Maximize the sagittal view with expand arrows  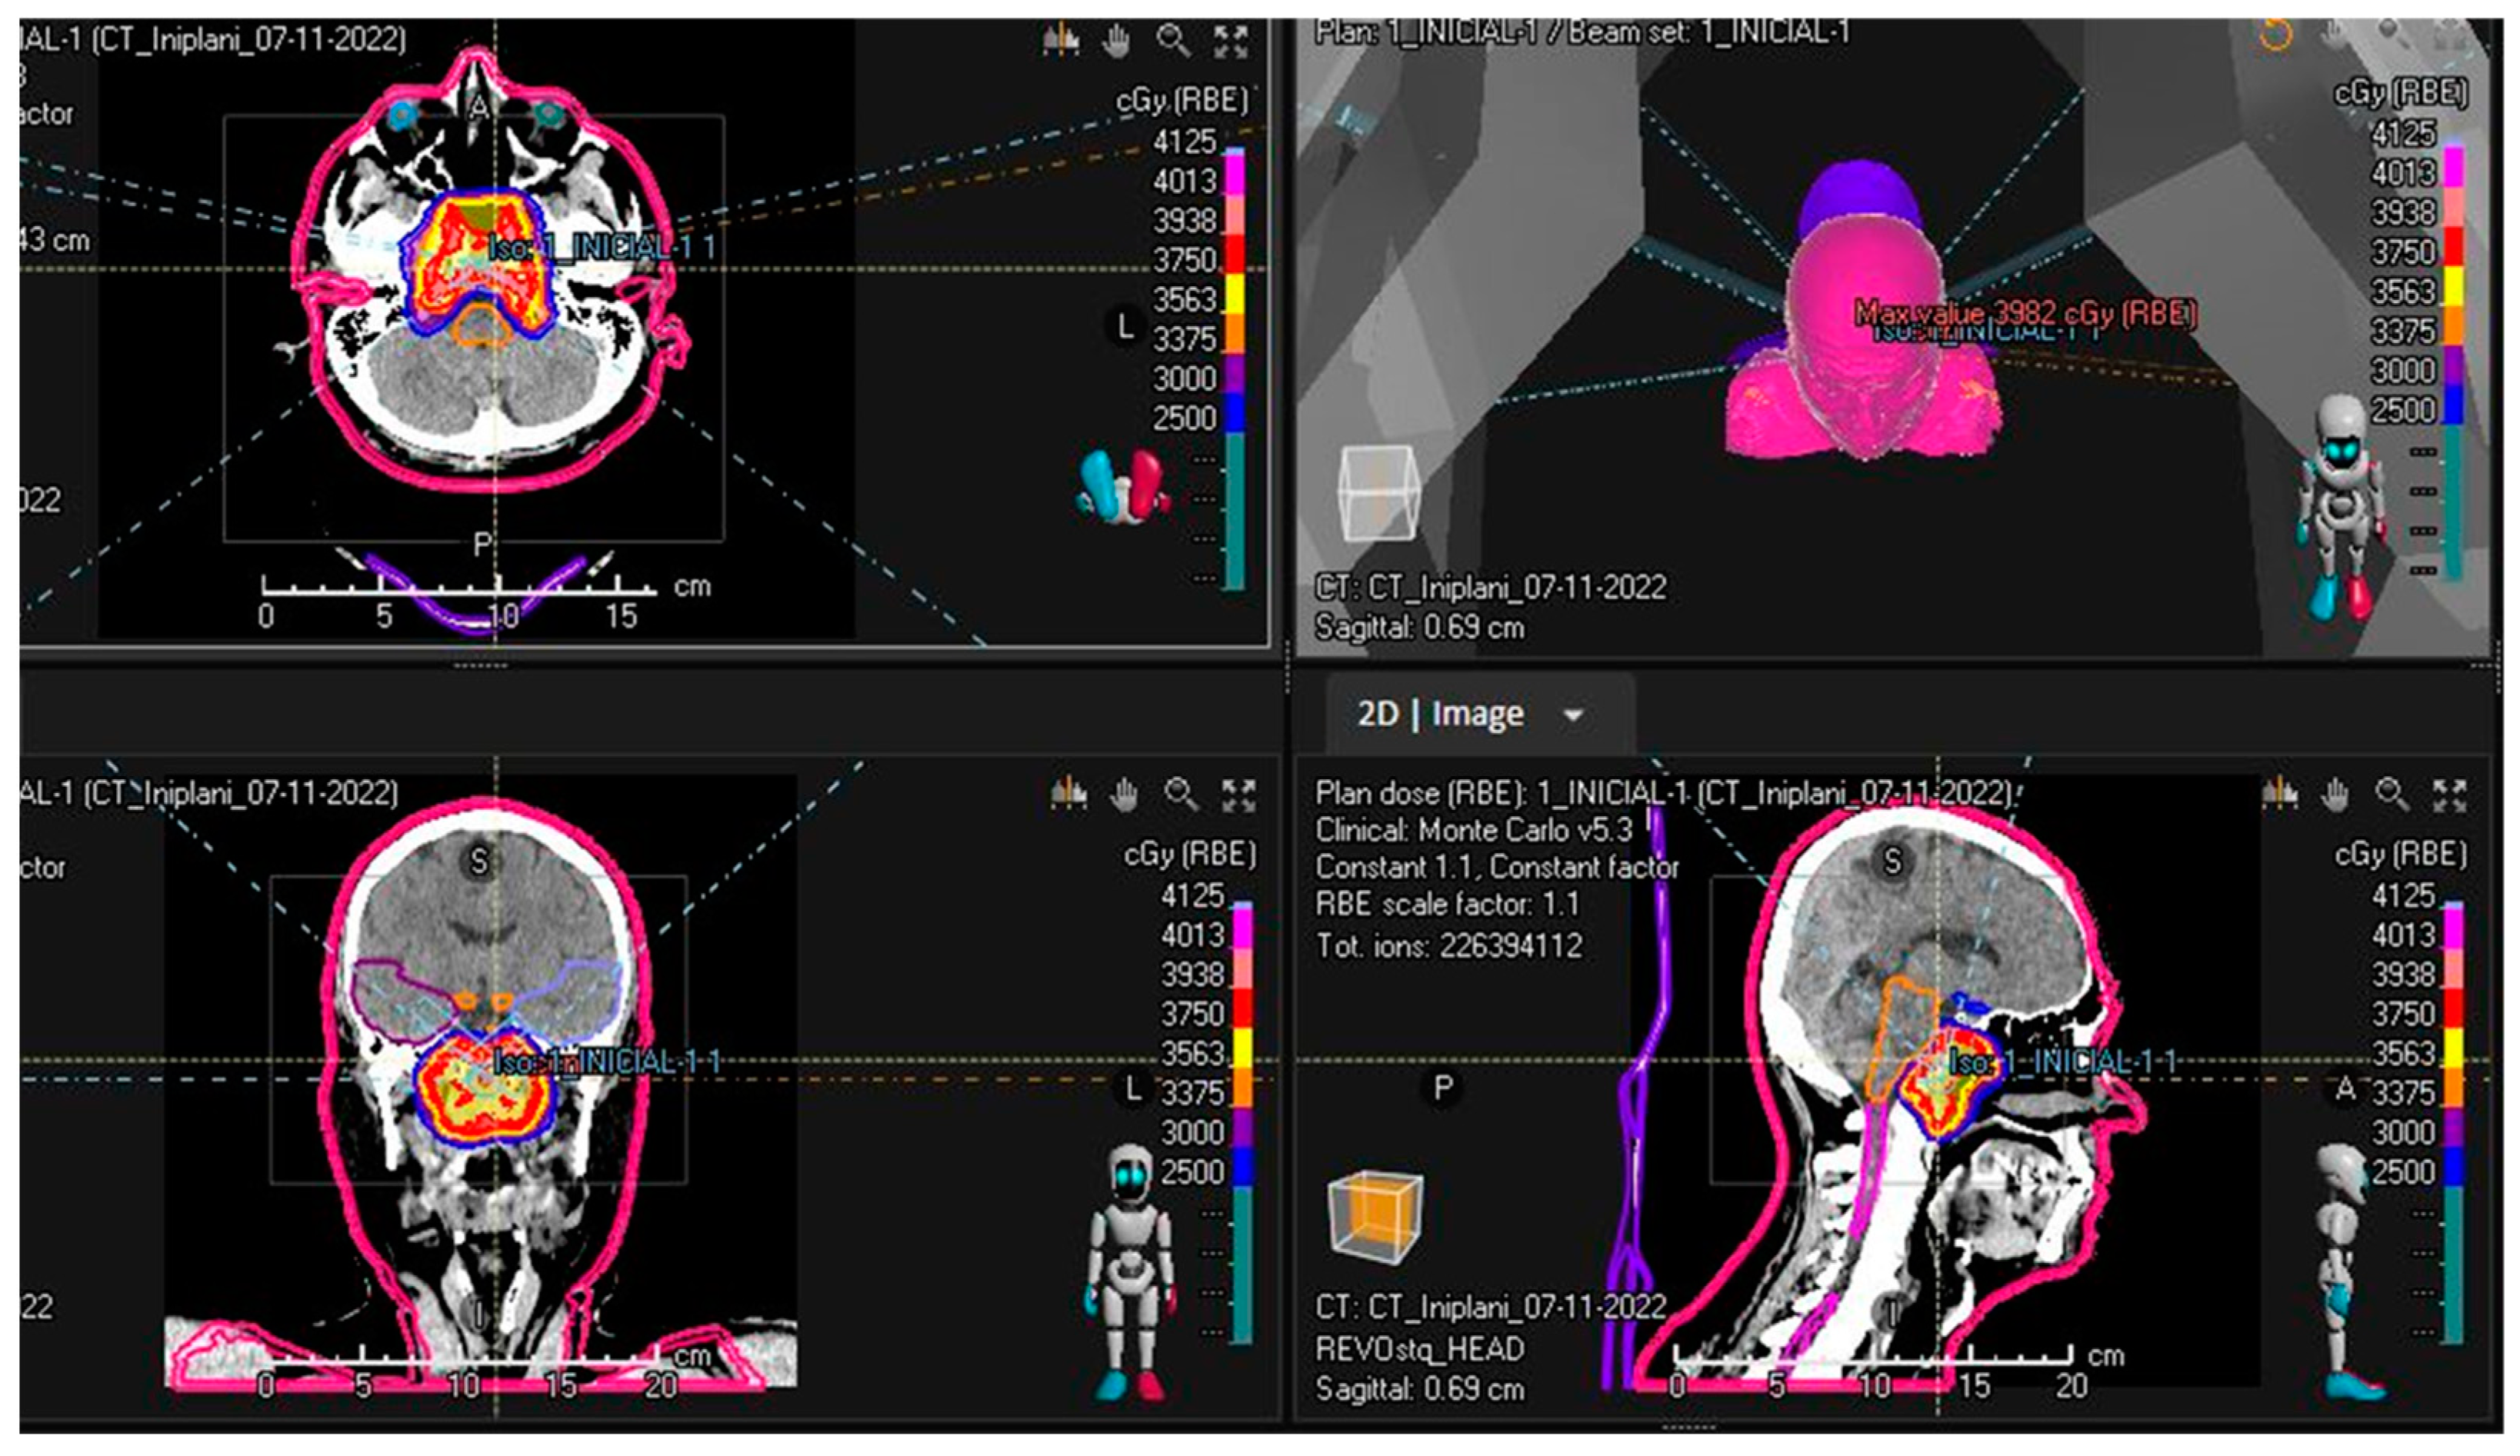2449,796
